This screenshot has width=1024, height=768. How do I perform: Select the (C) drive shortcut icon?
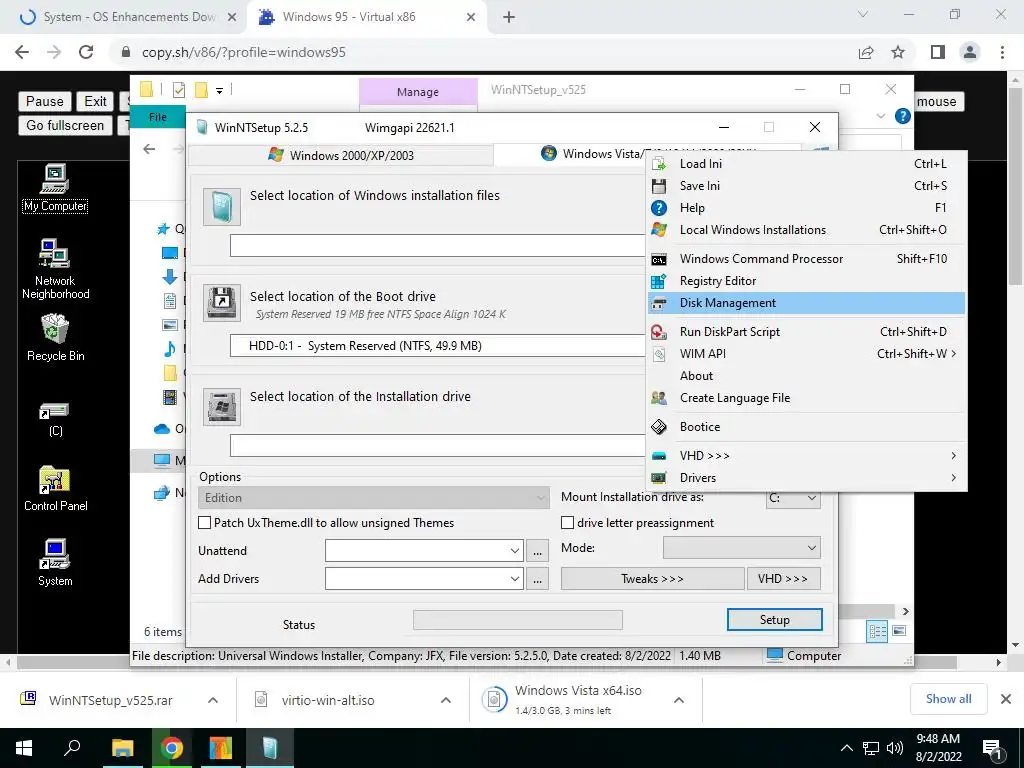click(55, 420)
